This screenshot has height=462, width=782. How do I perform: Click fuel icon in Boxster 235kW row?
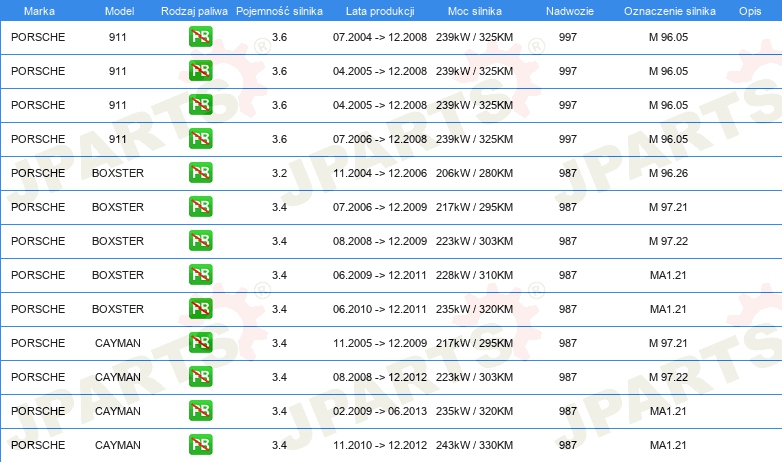coord(200,308)
